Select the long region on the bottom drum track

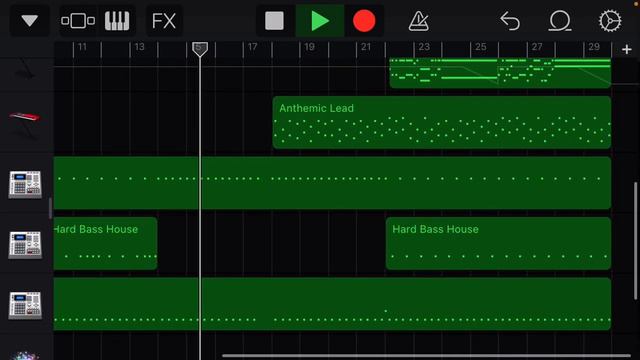coord(332,304)
